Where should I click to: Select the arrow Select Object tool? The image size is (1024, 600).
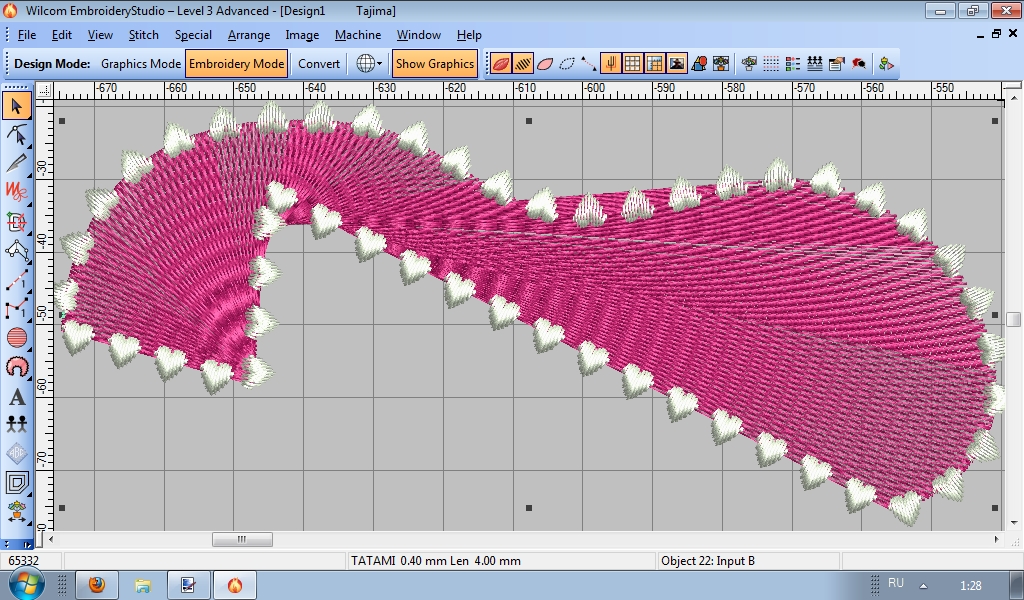(16, 105)
